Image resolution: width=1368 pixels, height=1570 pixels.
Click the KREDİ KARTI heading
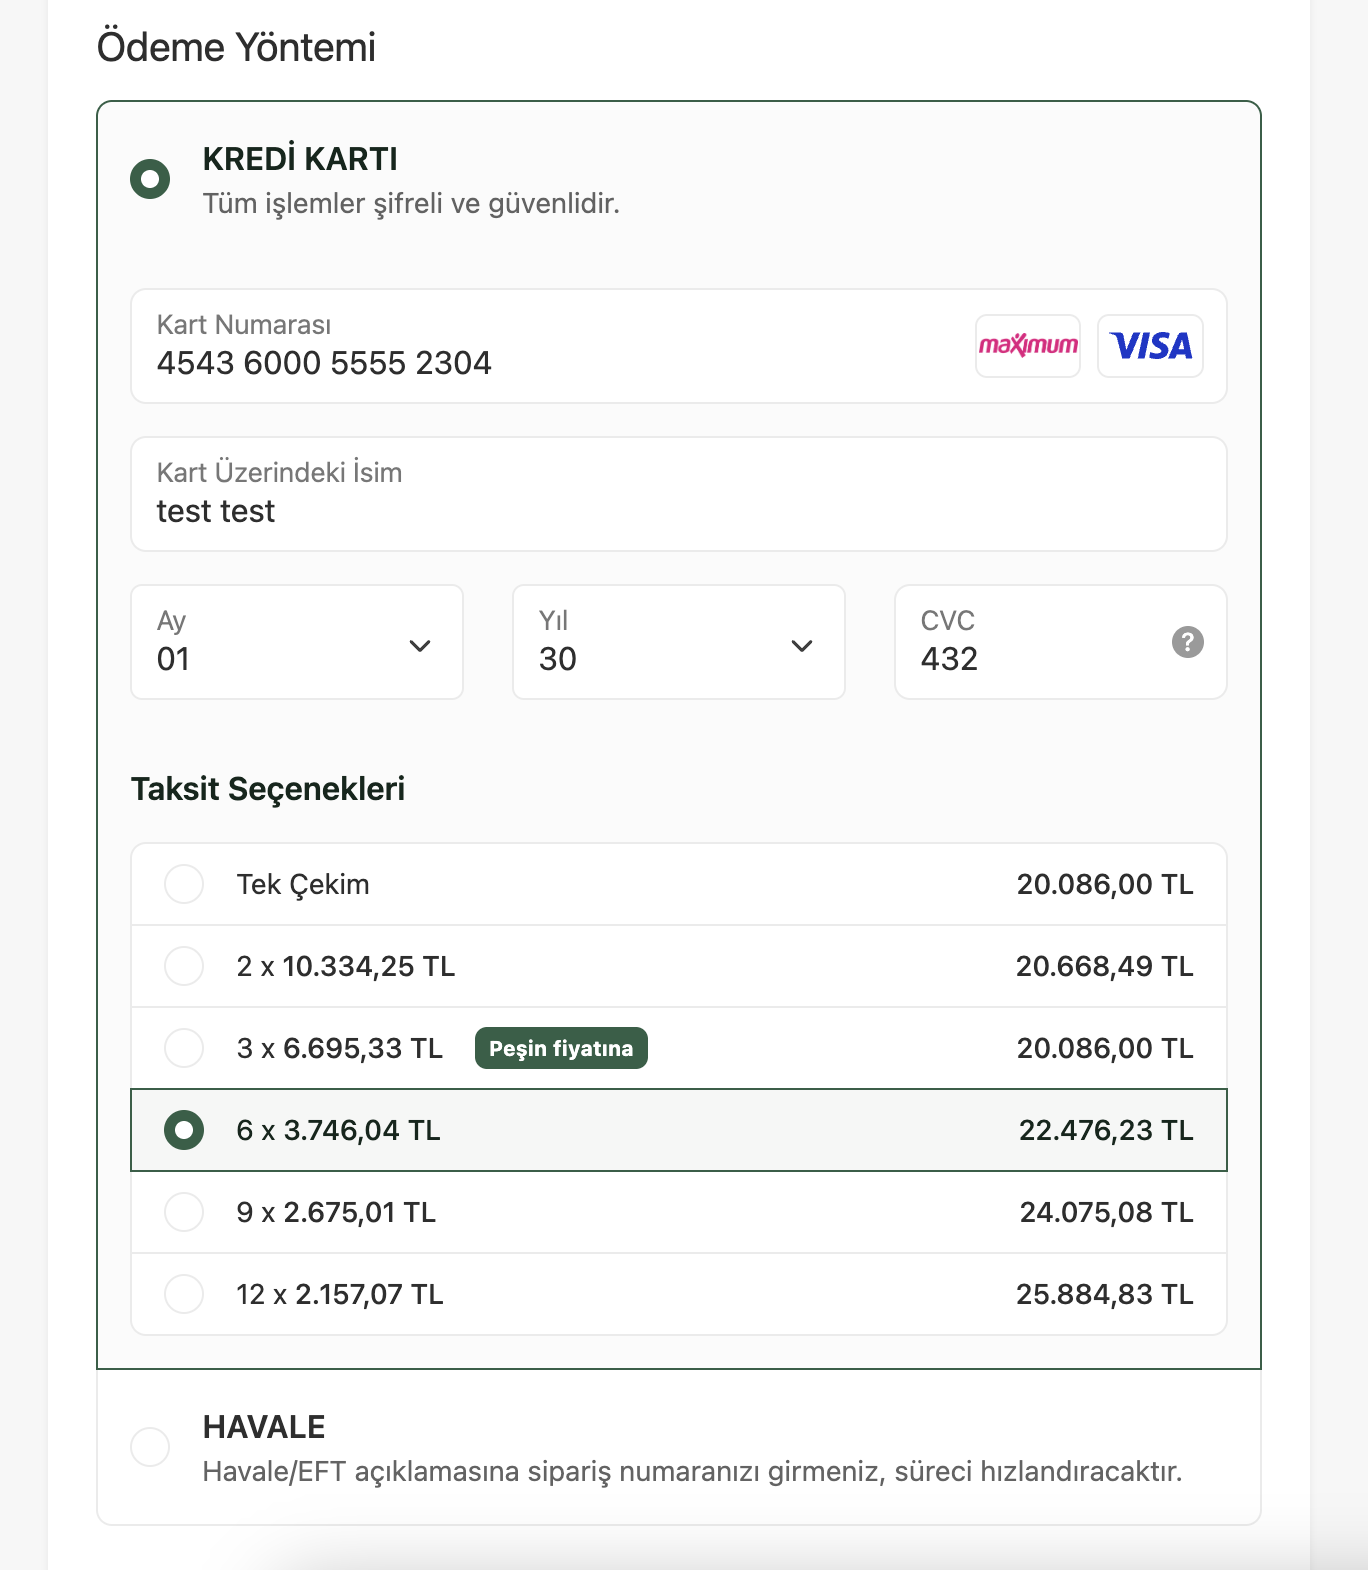pyautogui.click(x=300, y=159)
